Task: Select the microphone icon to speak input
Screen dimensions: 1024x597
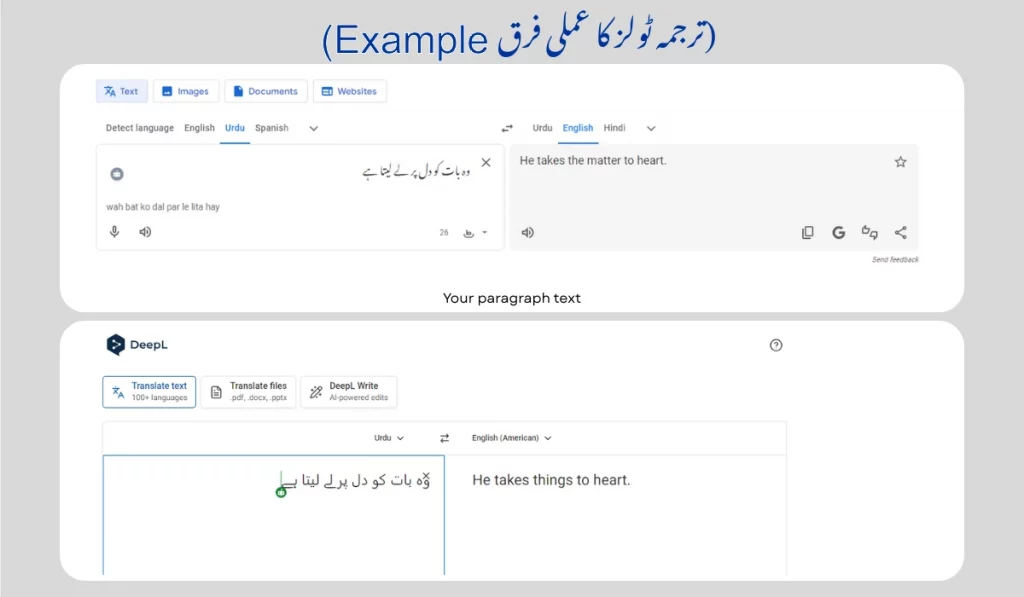Action: pos(114,231)
